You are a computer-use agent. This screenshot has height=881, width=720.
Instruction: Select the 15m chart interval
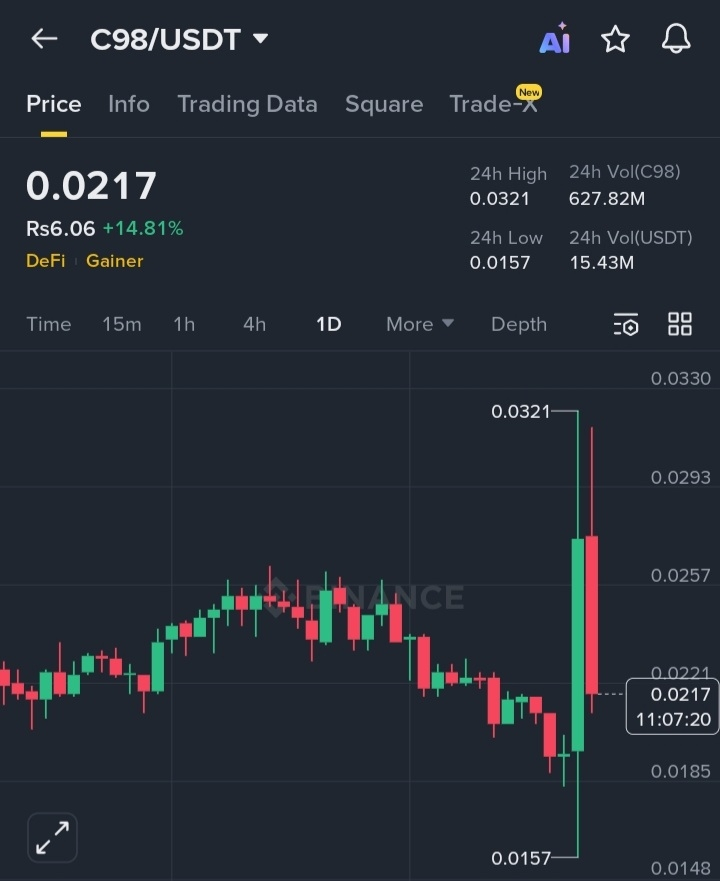click(122, 324)
